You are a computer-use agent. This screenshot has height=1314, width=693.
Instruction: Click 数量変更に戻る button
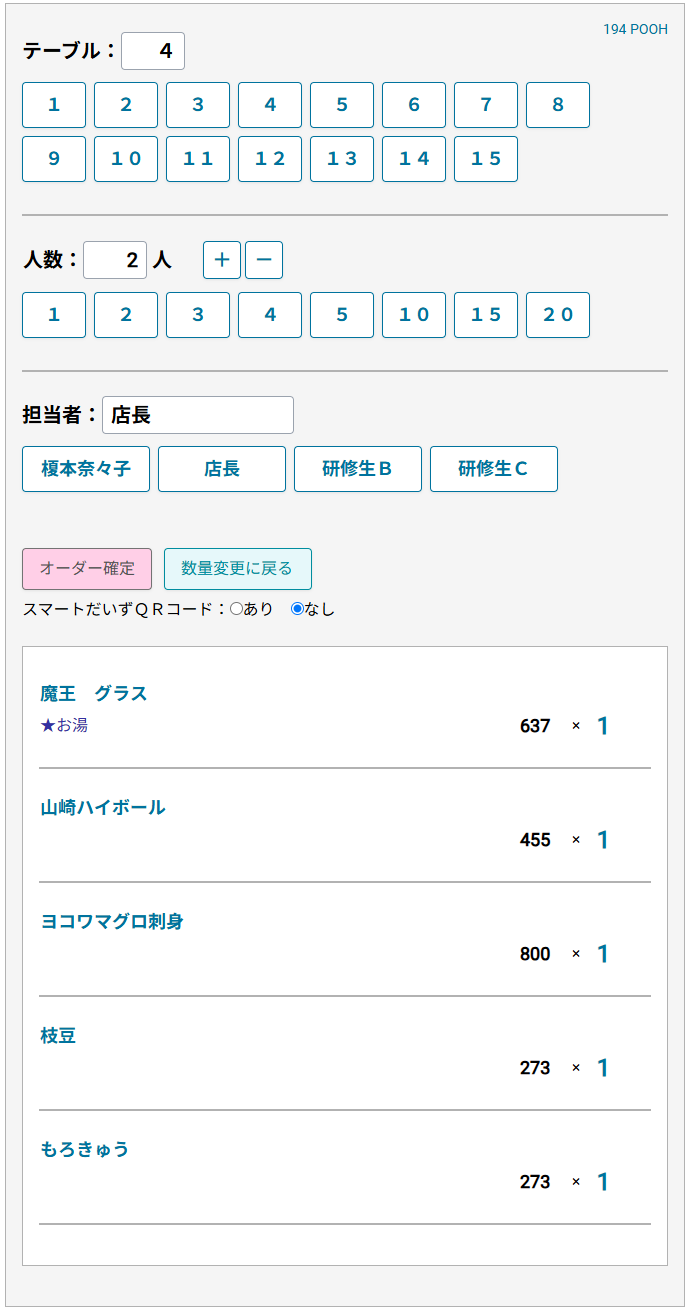238,569
